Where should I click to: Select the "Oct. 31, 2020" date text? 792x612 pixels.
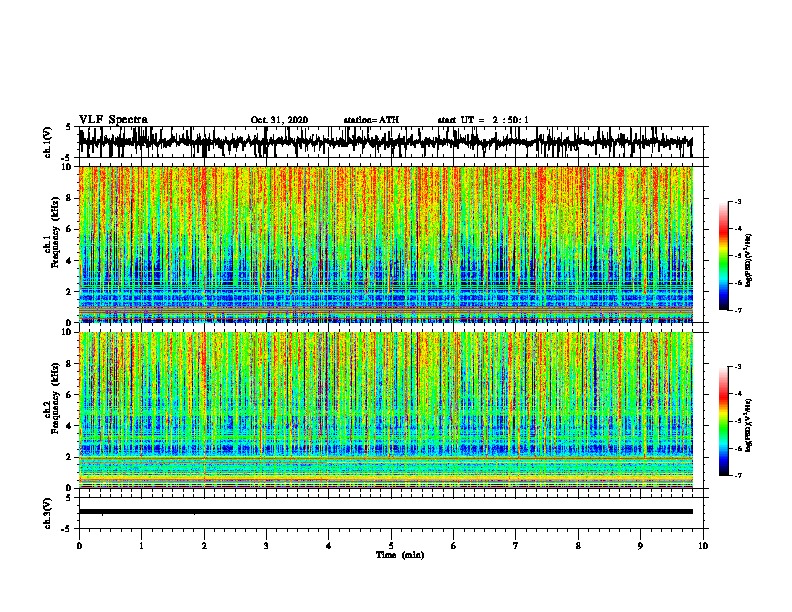click(x=279, y=120)
